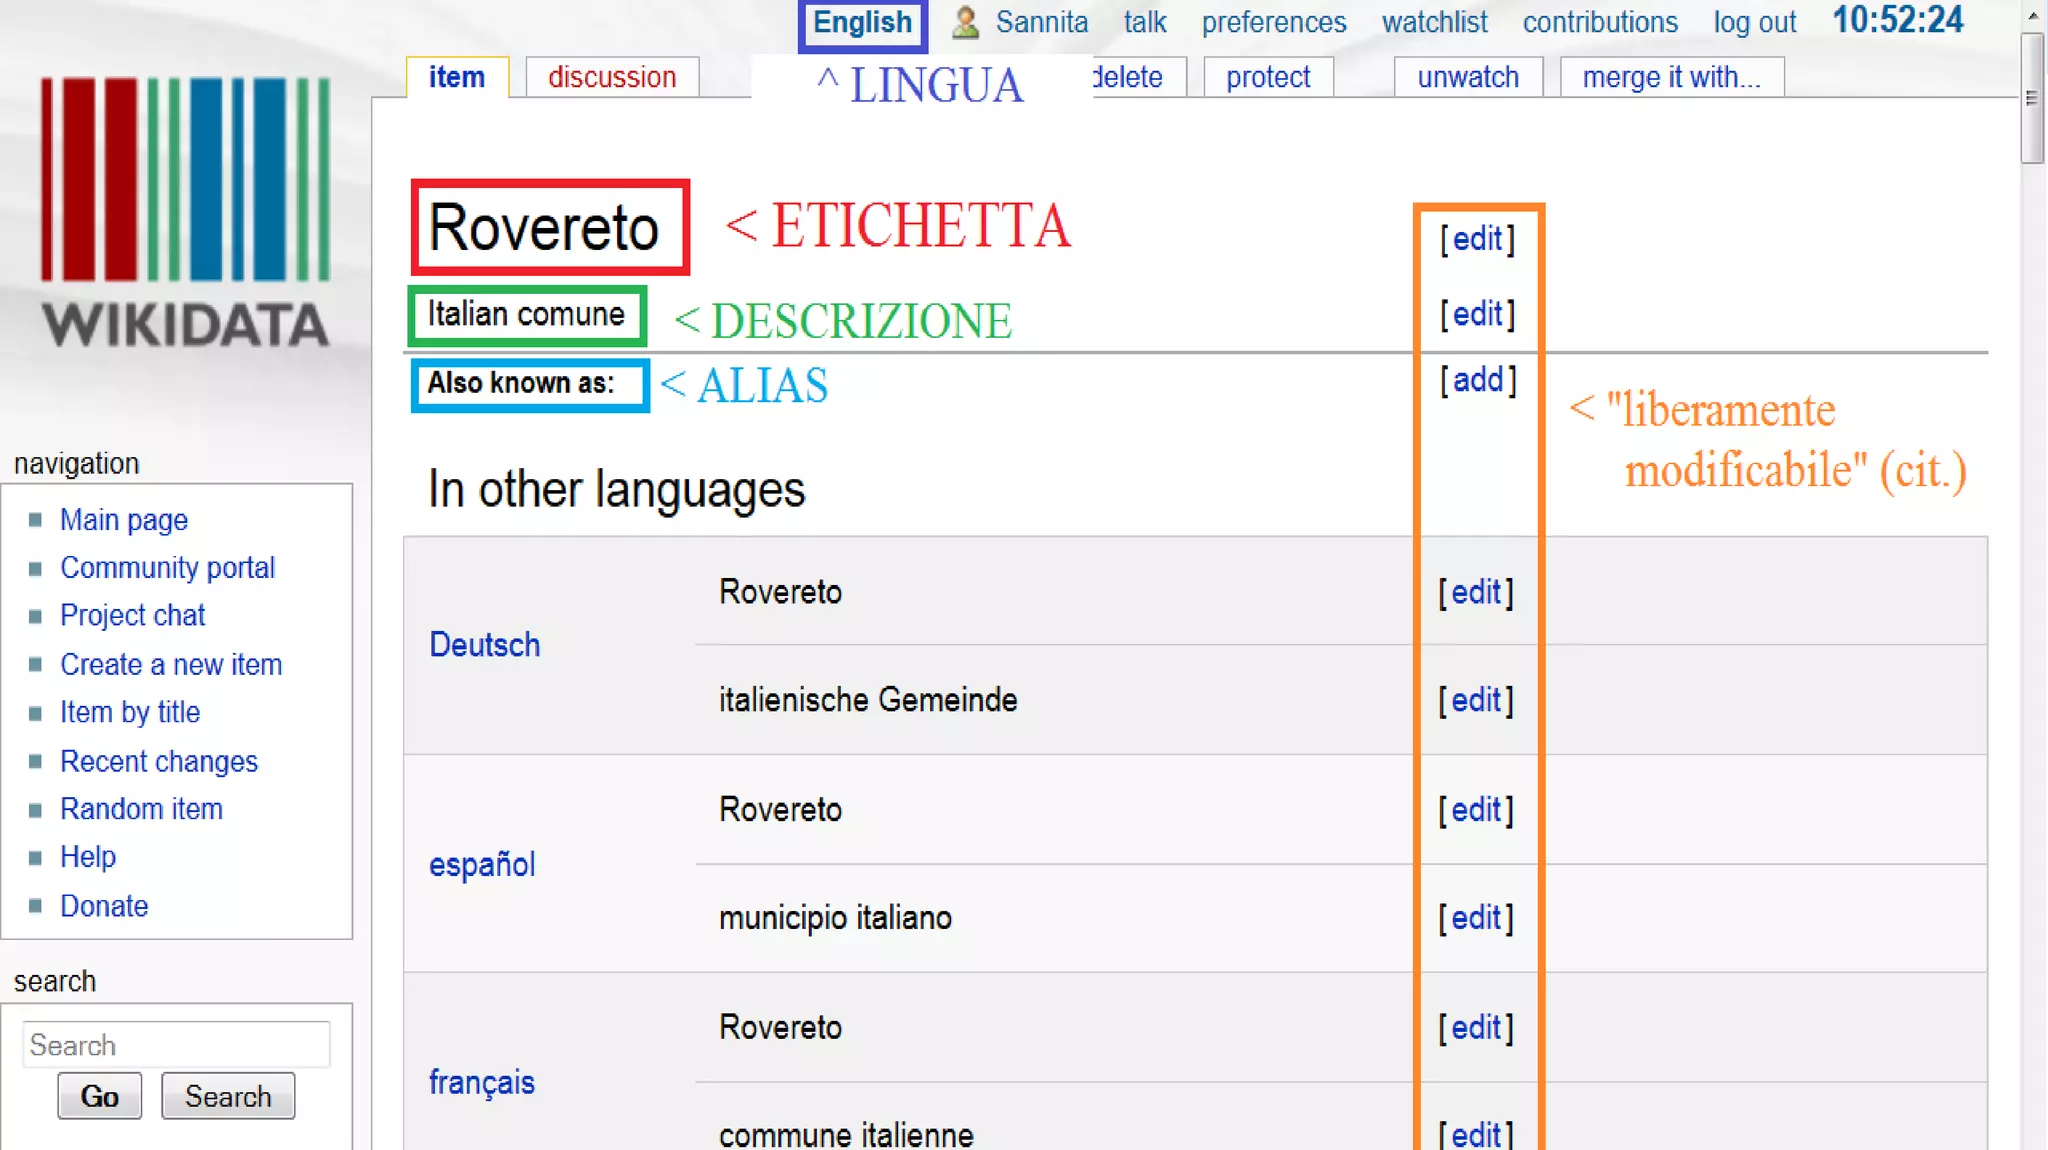Viewport: 2048px width, 1150px height.
Task: Edit the 'Italian comune' description
Action: 1477,314
